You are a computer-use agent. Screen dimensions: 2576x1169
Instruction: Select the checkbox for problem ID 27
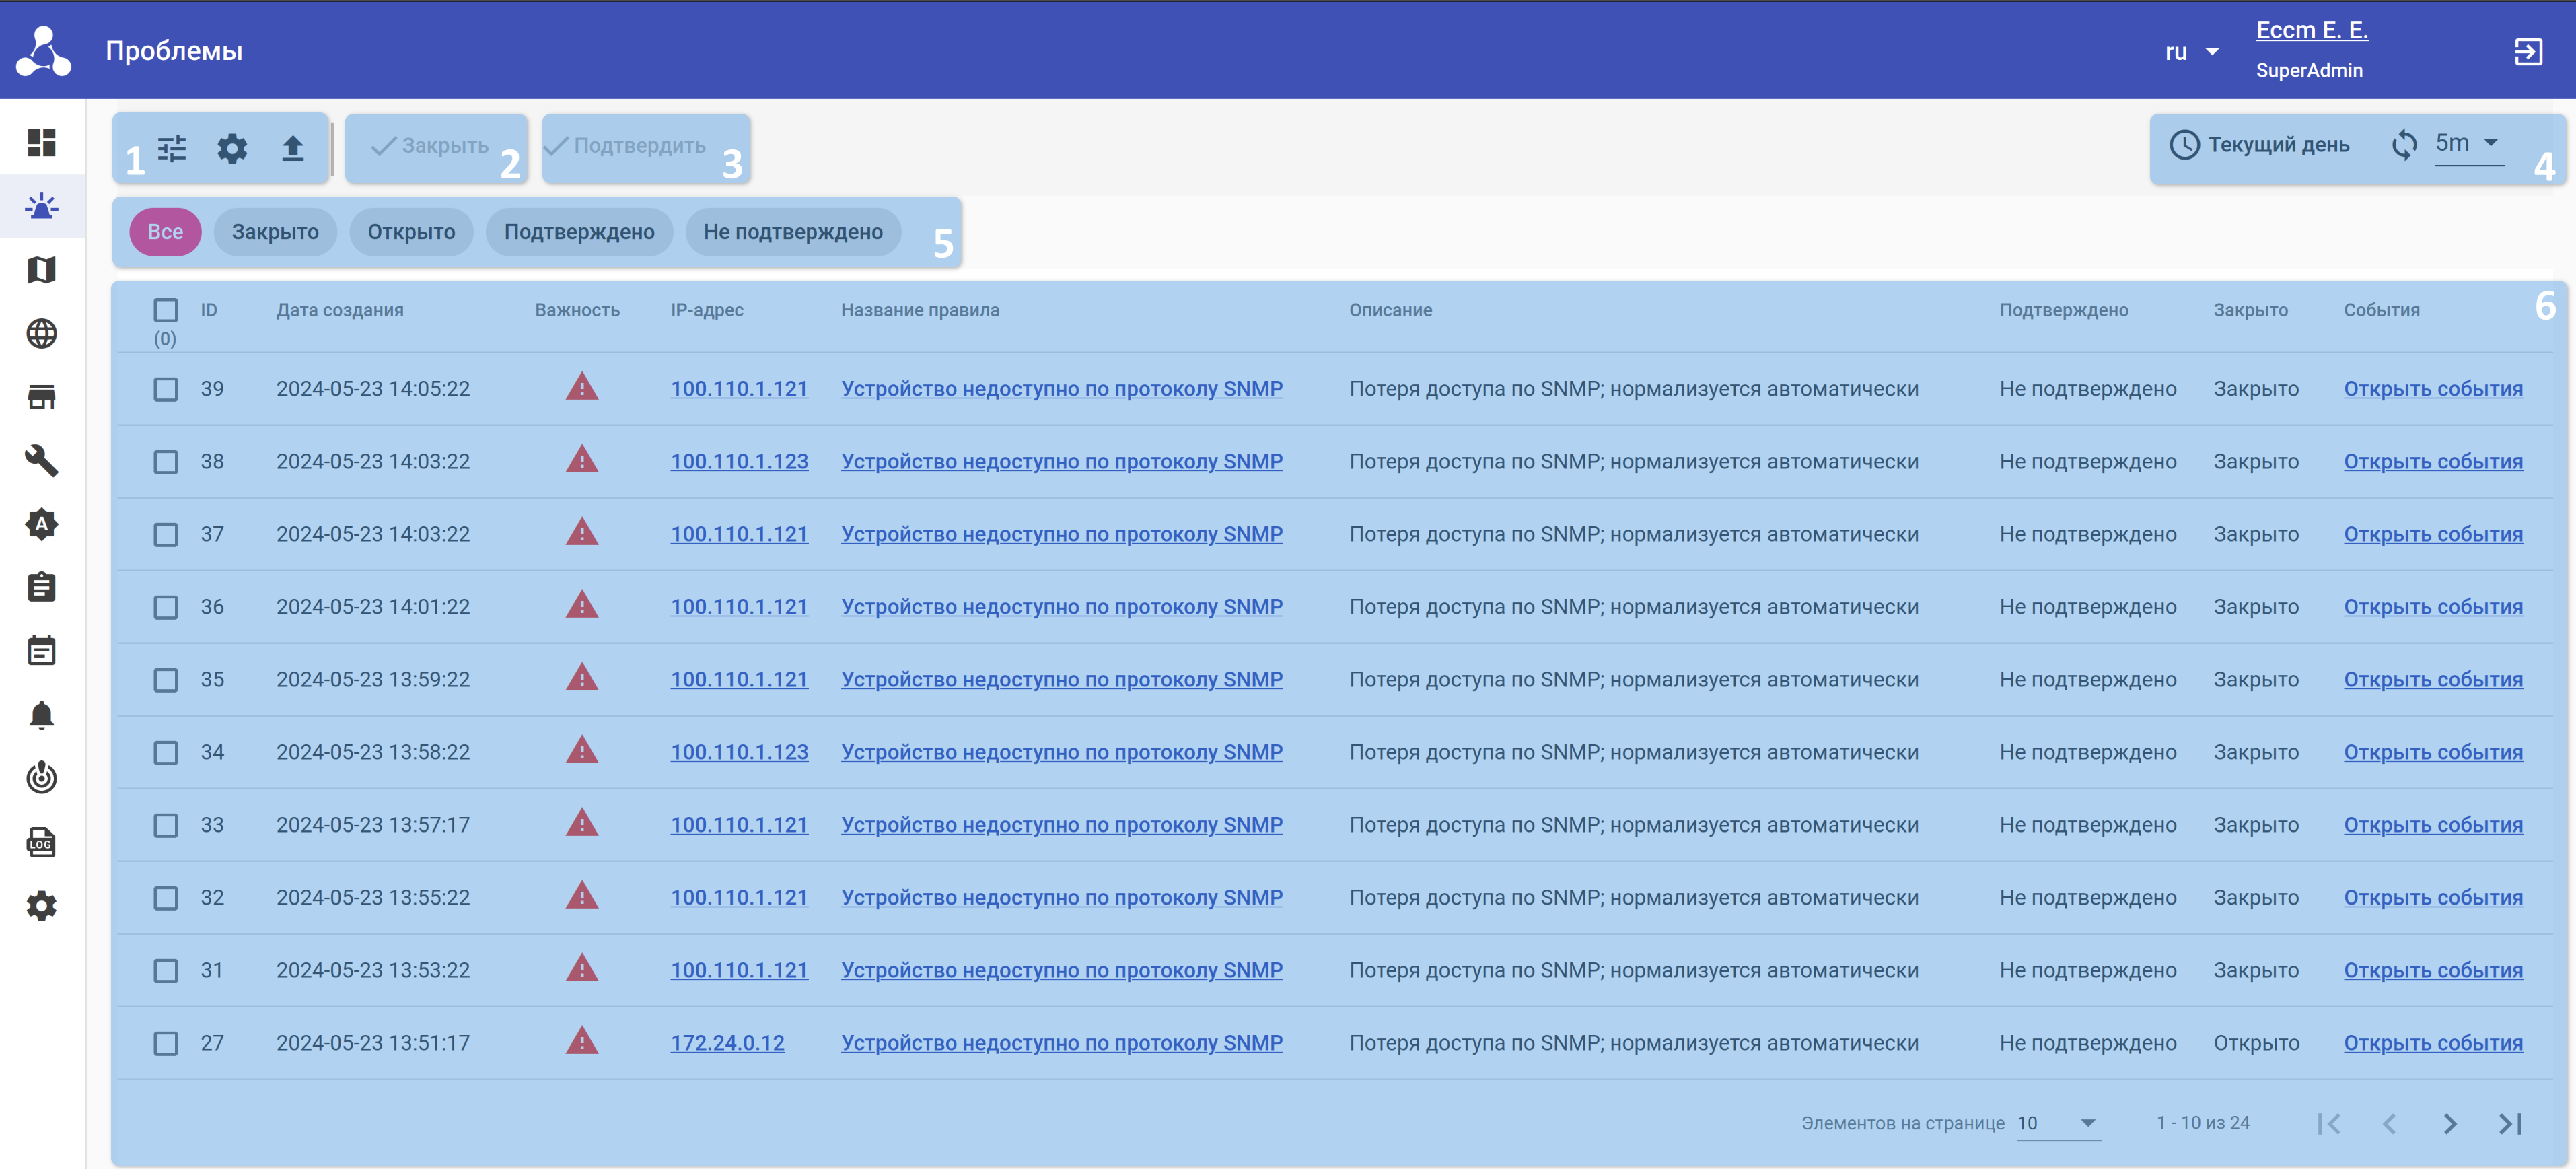tap(166, 1043)
